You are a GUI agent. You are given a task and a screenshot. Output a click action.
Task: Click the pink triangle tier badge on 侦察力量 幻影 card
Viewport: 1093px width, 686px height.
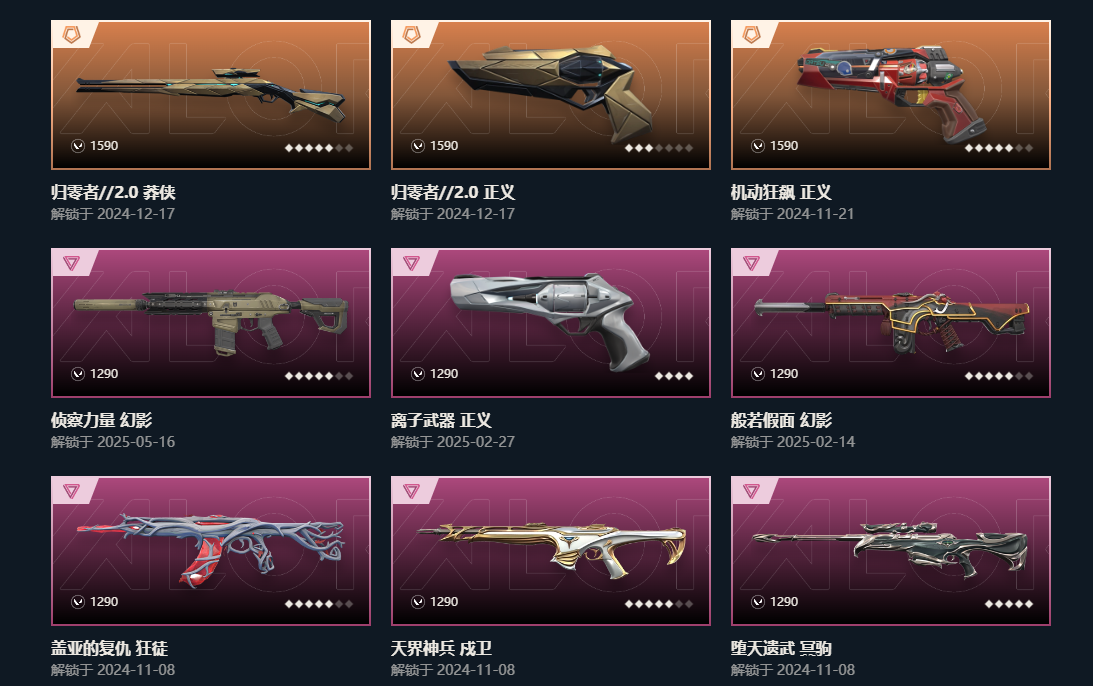(71, 263)
